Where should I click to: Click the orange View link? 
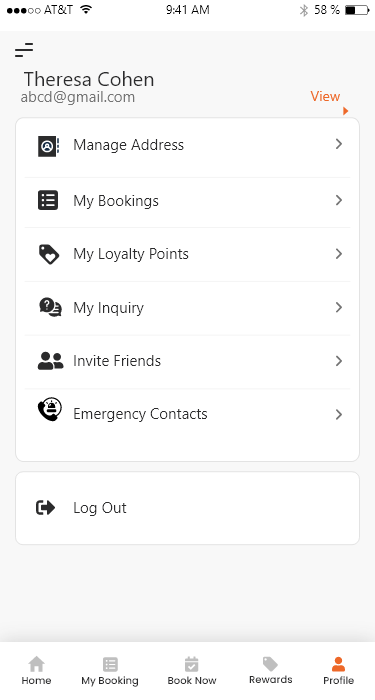pyautogui.click(x=325, y=96)
